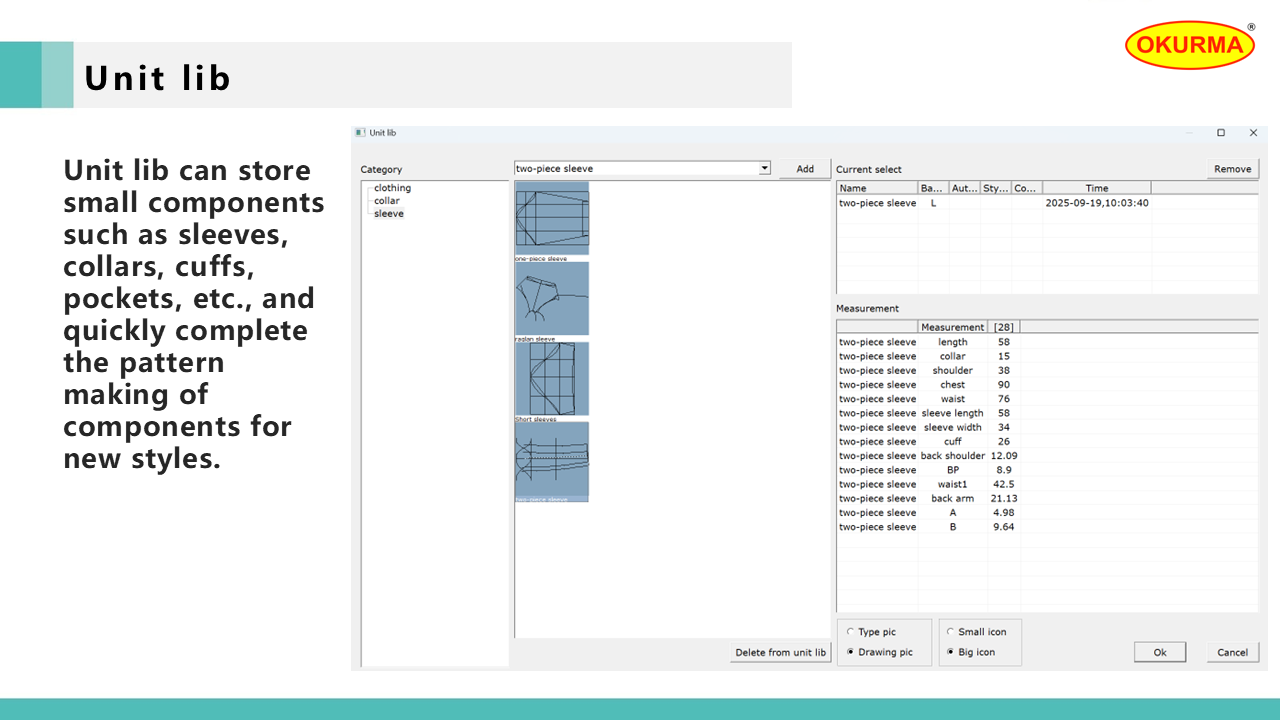Enable the Small icon radio option

coord(950,632)
